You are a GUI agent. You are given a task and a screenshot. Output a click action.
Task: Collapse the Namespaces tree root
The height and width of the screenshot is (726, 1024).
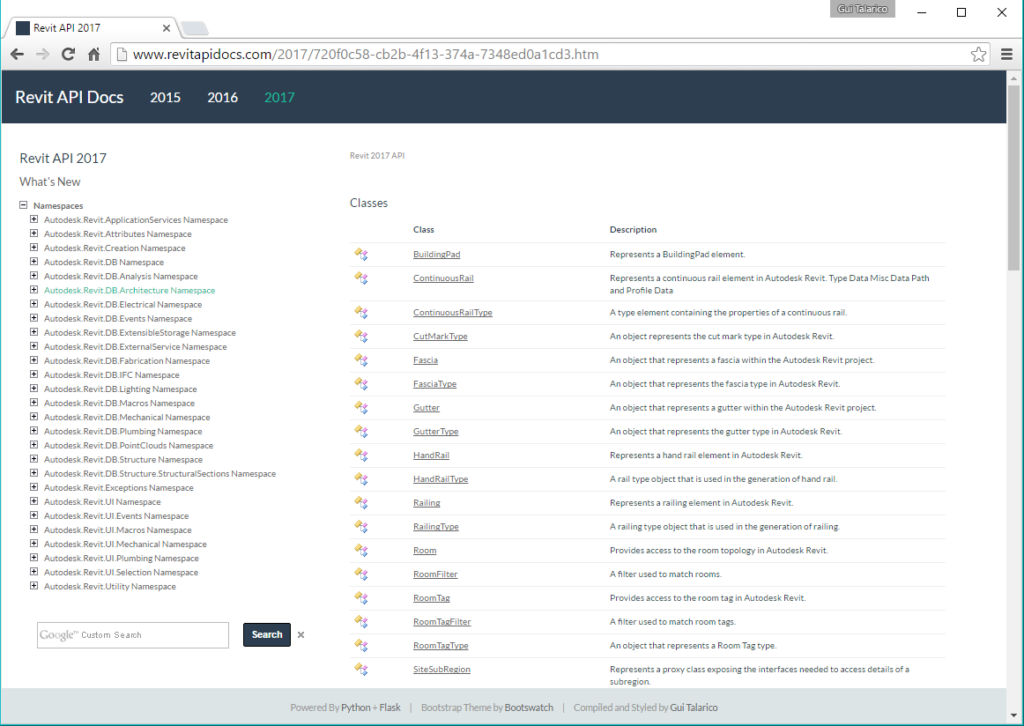tap(24, 205)
